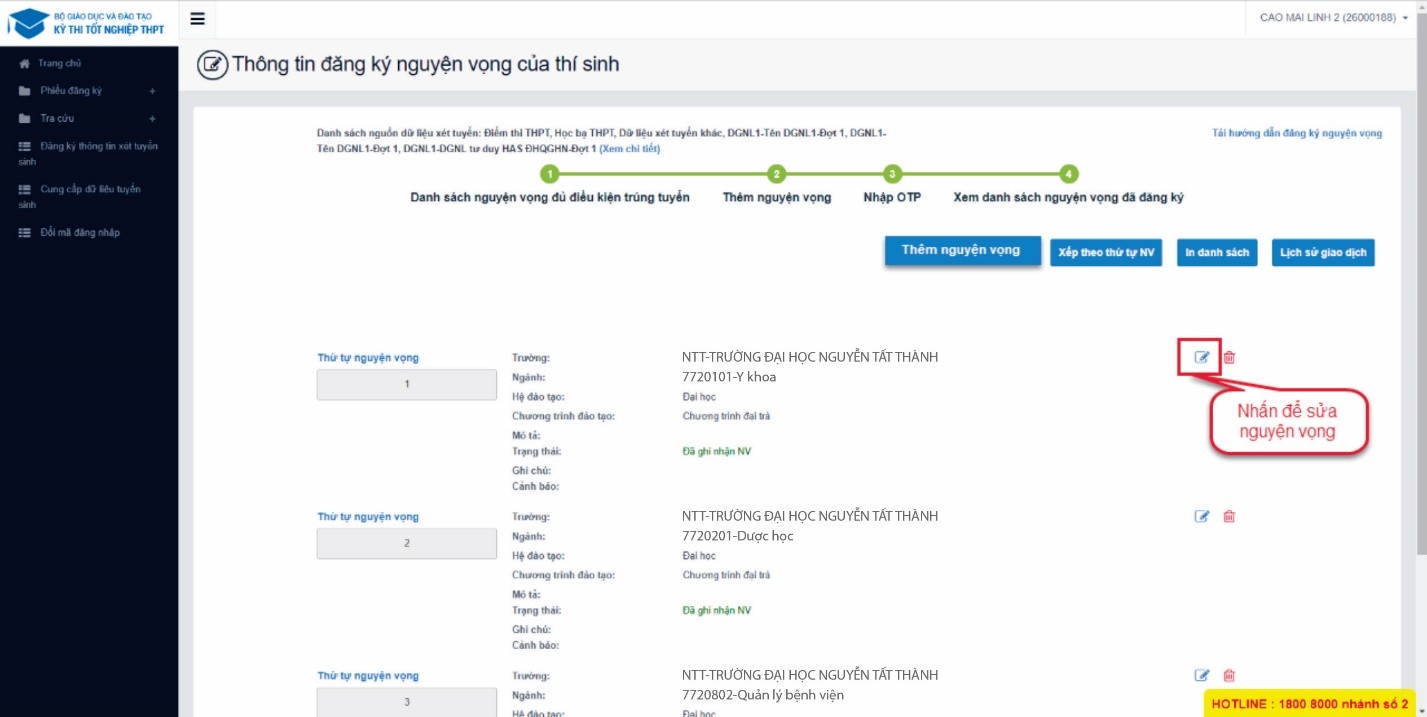Edit the 7720201-Dược học wish
This screenshot has height=717, width=1427.
(1202, 516)
